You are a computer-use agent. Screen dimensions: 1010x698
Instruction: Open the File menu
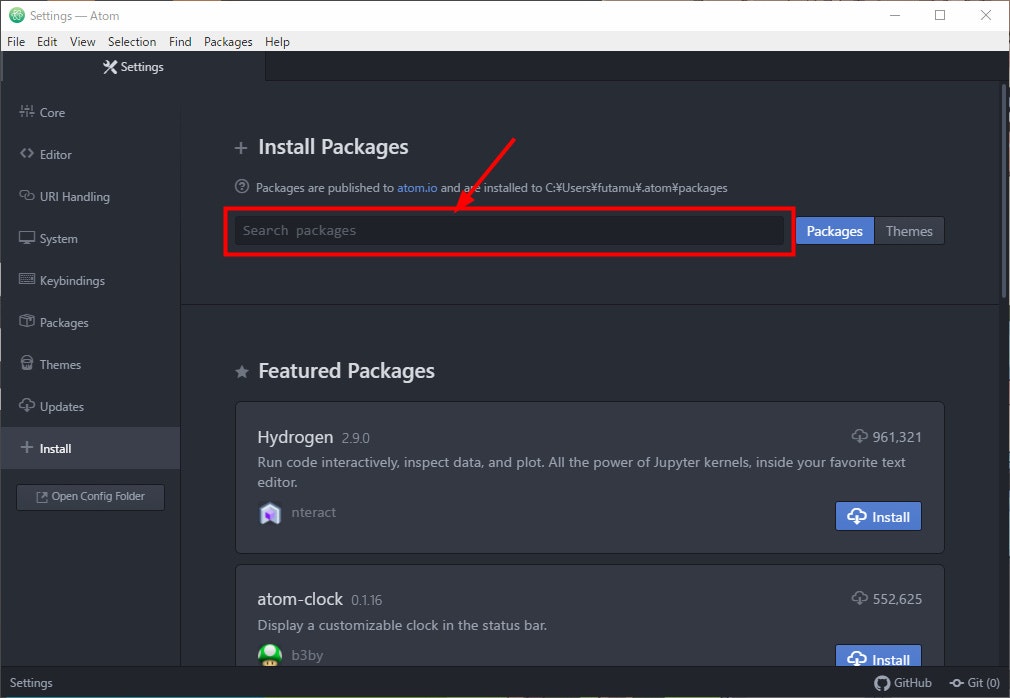(x=16, y=42)
